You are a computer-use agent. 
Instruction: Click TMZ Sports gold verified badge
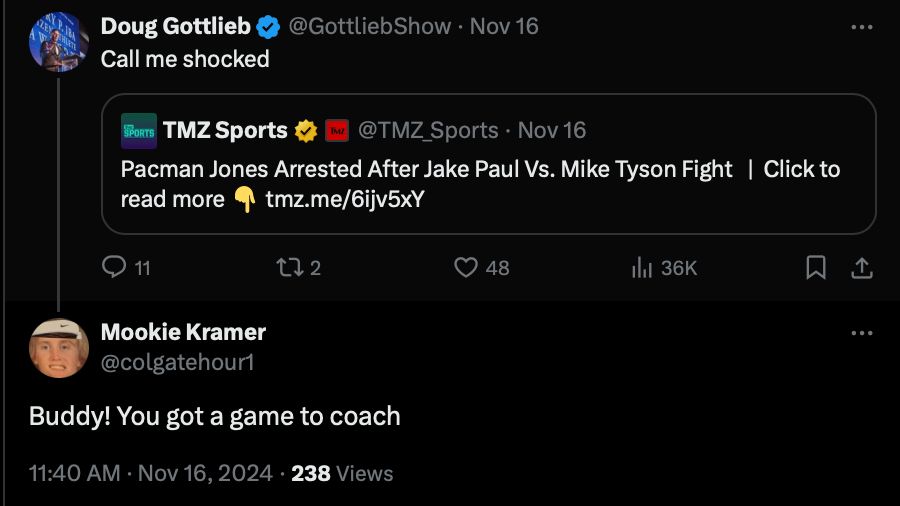[x=306, y=131]
